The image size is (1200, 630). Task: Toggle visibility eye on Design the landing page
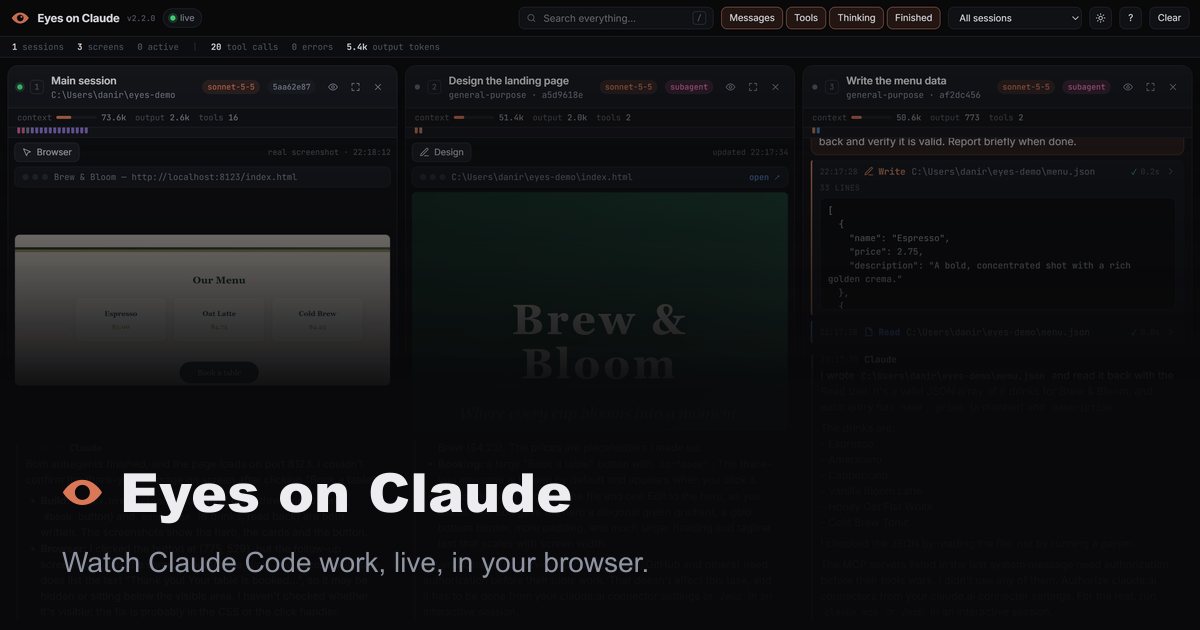(x=730, y=87)
